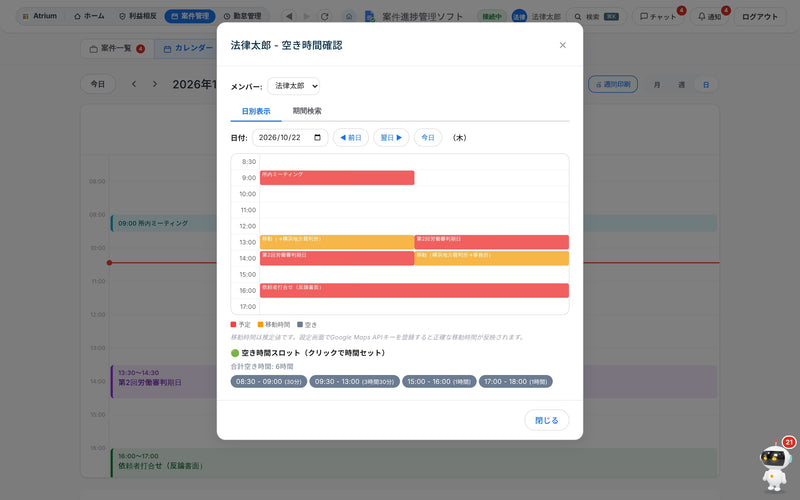Click the 法律 user avatar
The height and width of the screenshot is (500, 800).
pyautogui.click(x=519, y=16)
